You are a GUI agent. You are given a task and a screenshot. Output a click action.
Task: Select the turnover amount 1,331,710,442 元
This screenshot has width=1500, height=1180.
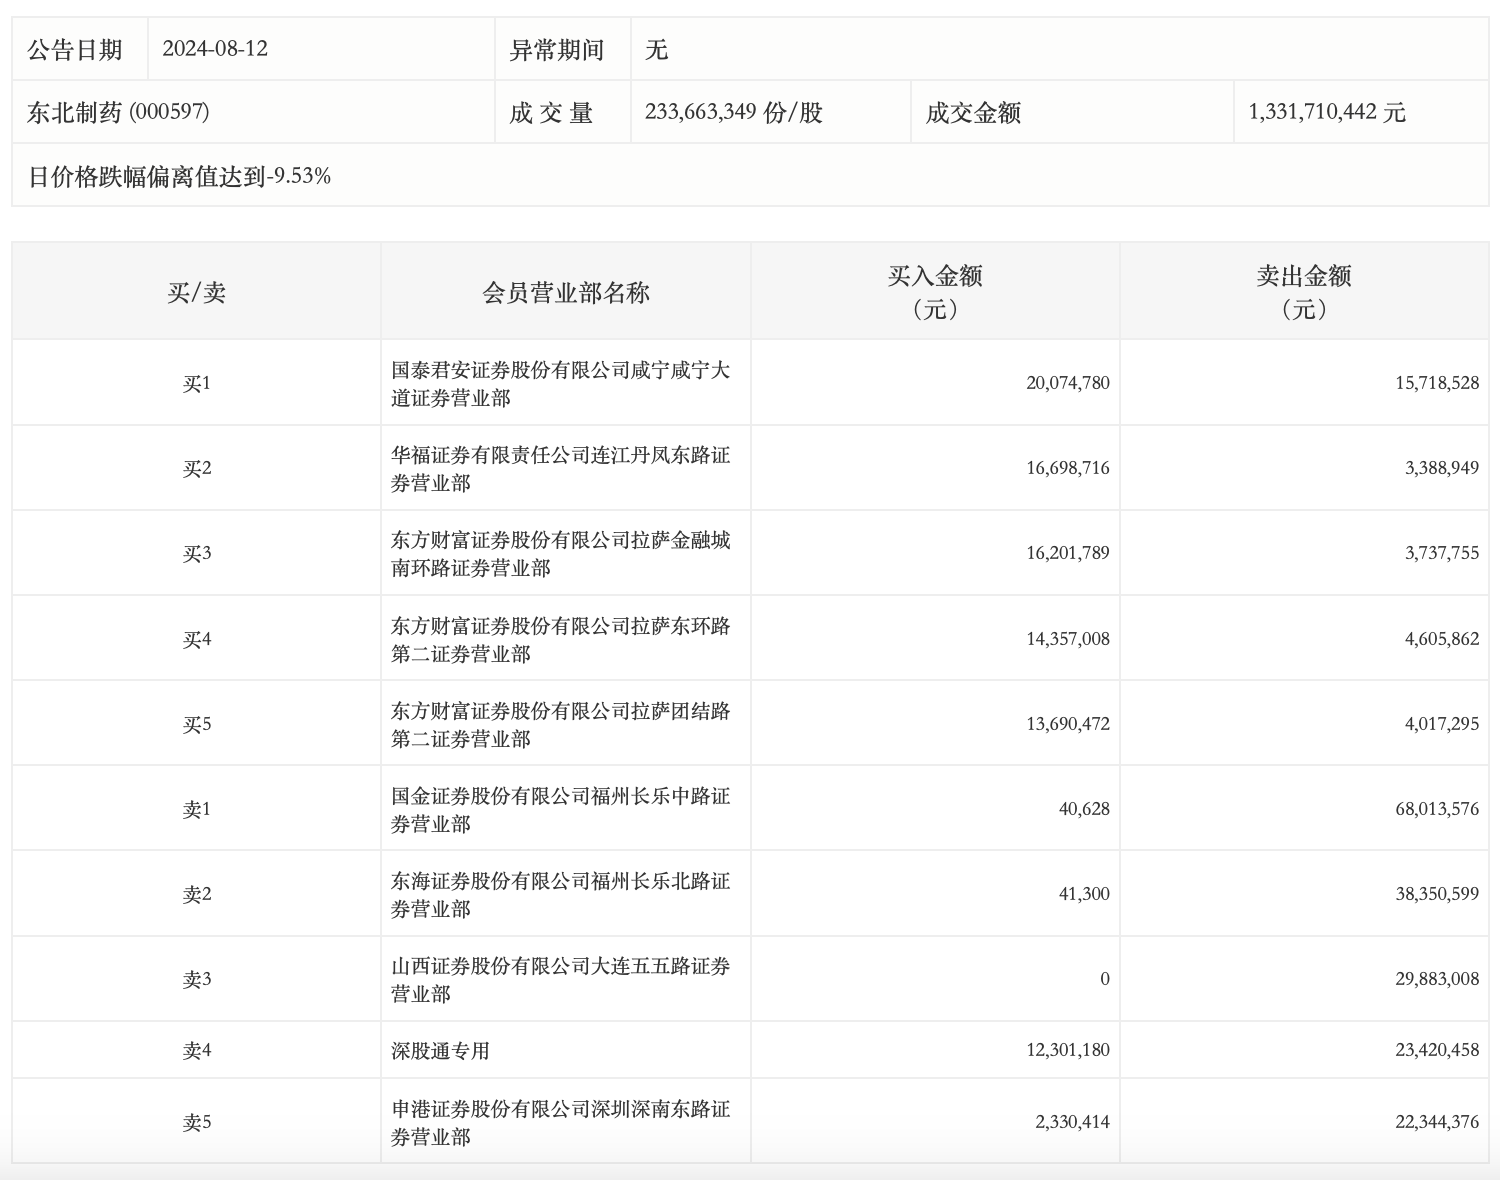point(1326,112)
